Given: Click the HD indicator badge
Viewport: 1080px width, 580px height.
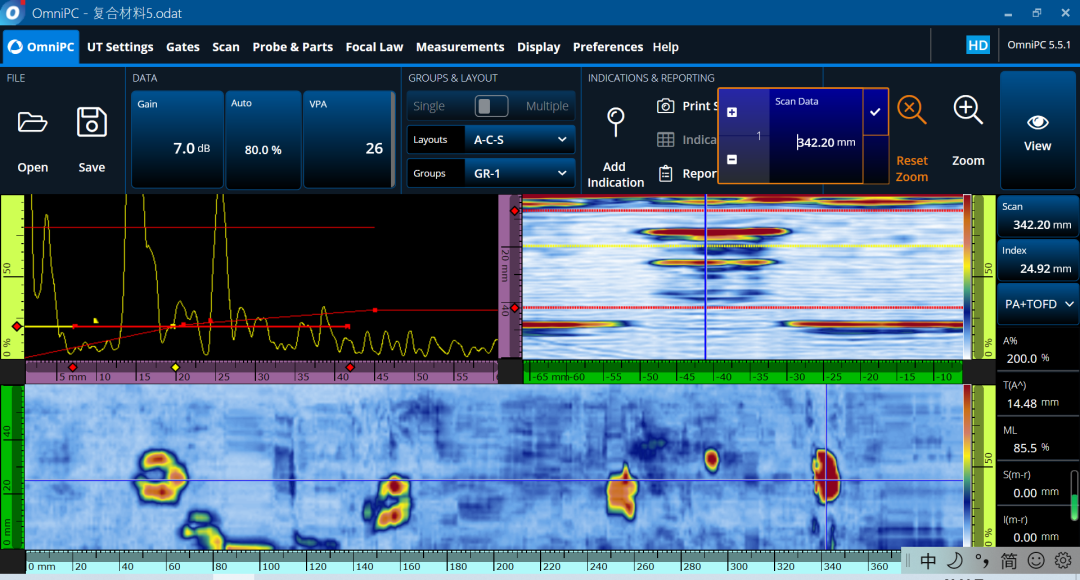Looking at the screenshot, I should point(977,45).
